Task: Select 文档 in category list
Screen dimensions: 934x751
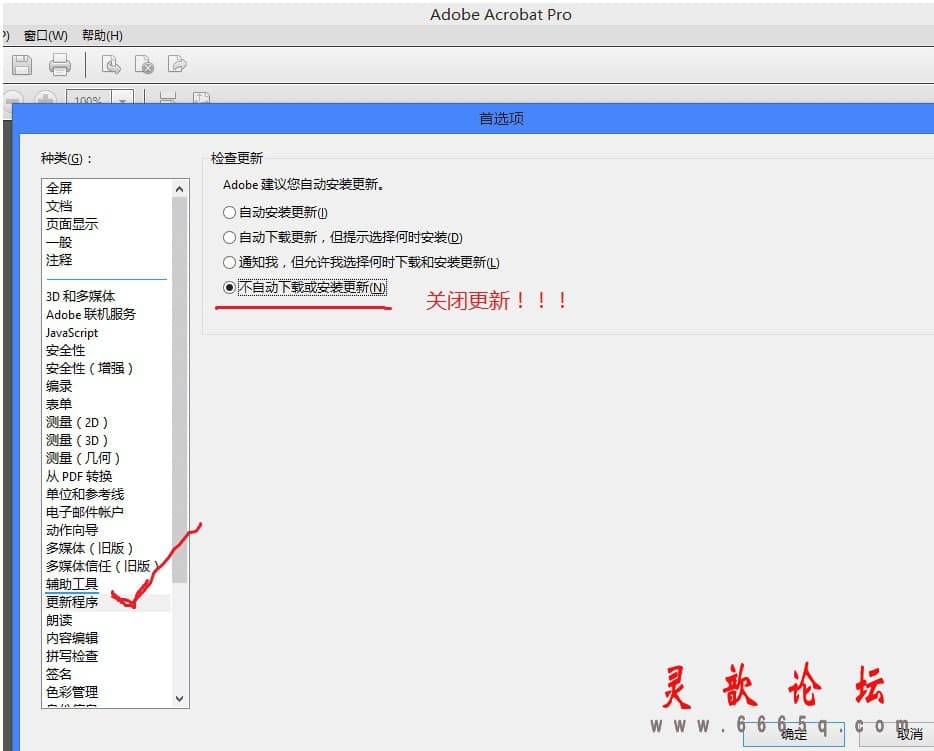Action: 59,206
